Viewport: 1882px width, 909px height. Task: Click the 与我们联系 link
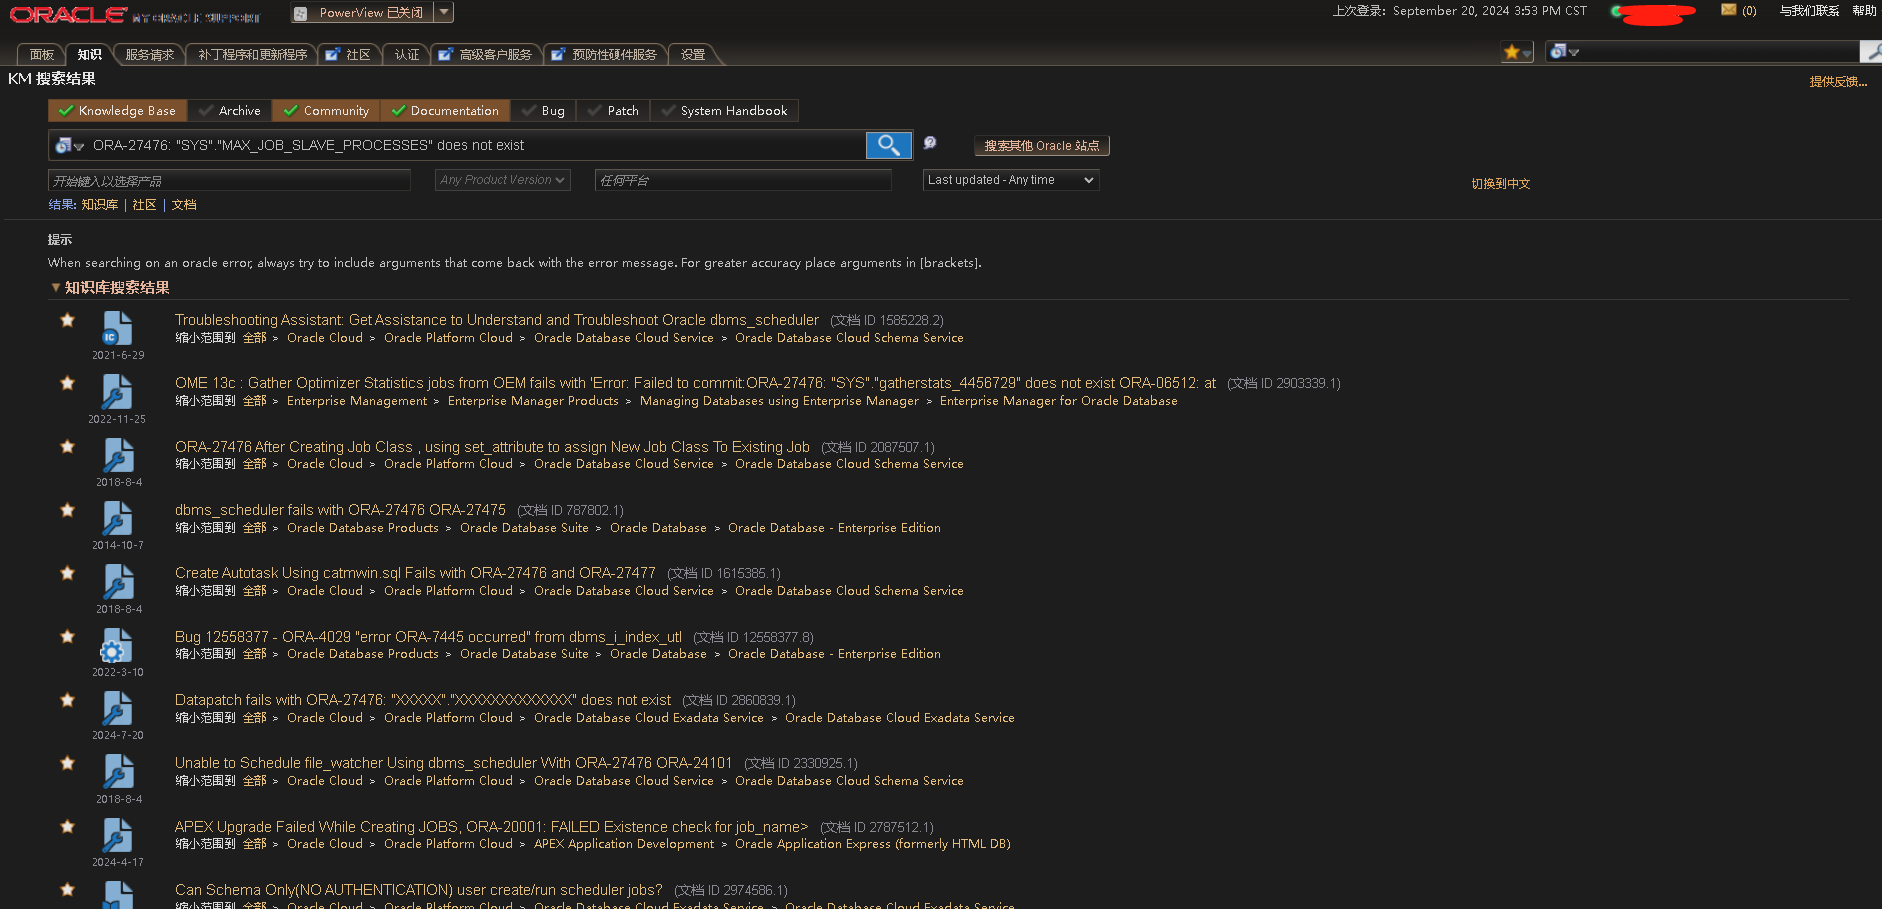pyautogui.click(x=1809, y=11)
